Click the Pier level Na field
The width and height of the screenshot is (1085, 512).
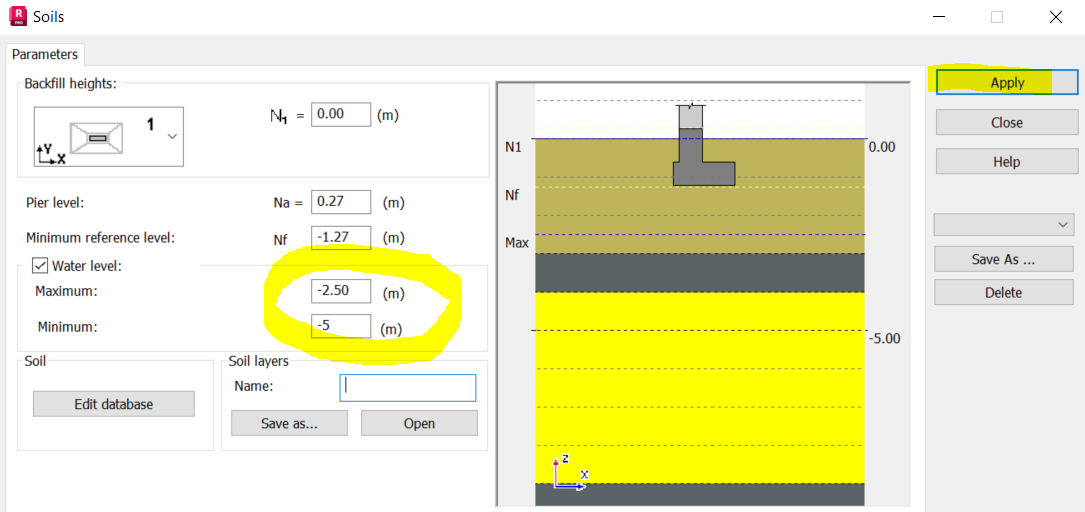pos(340,202)
